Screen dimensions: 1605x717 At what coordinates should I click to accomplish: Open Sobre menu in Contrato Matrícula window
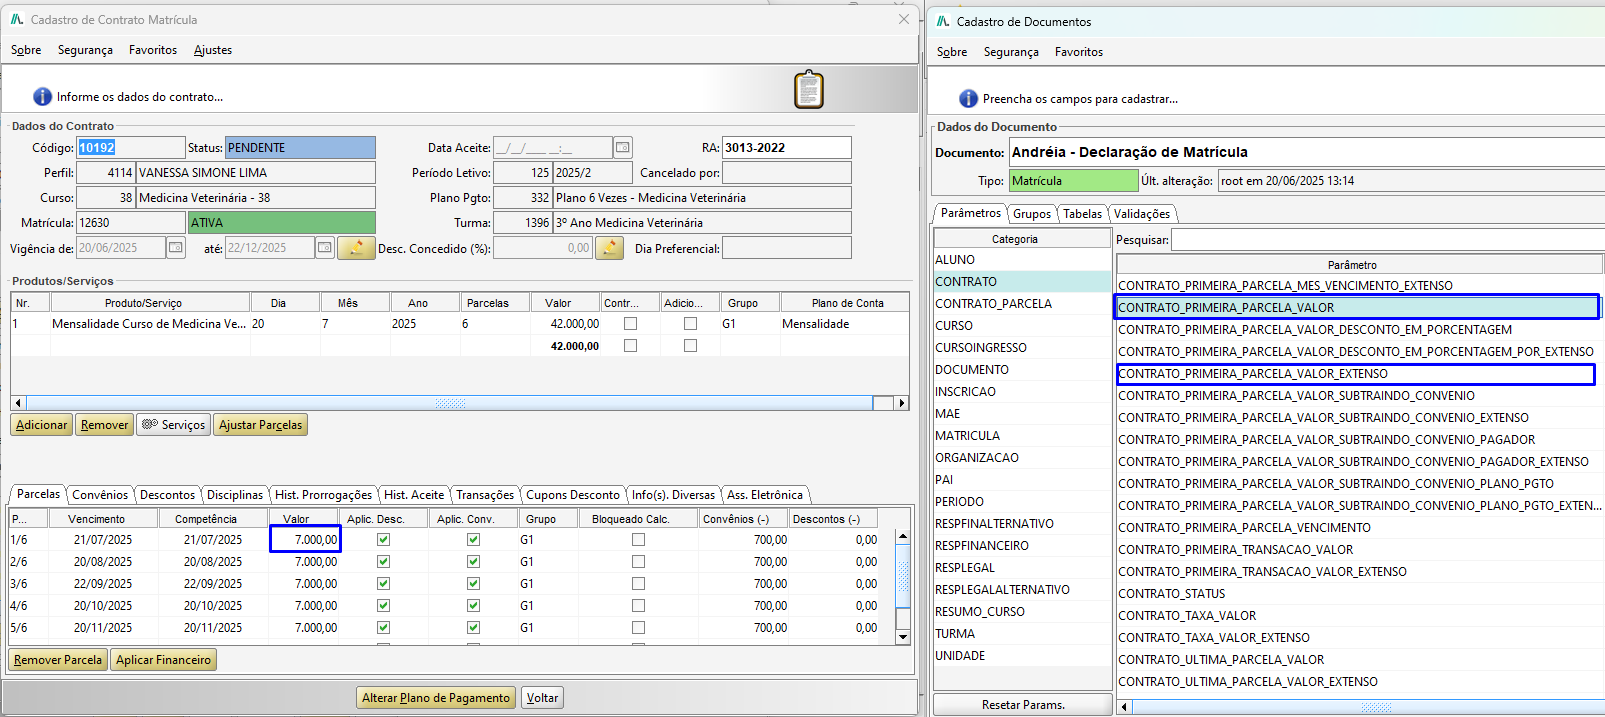point(26,50)
